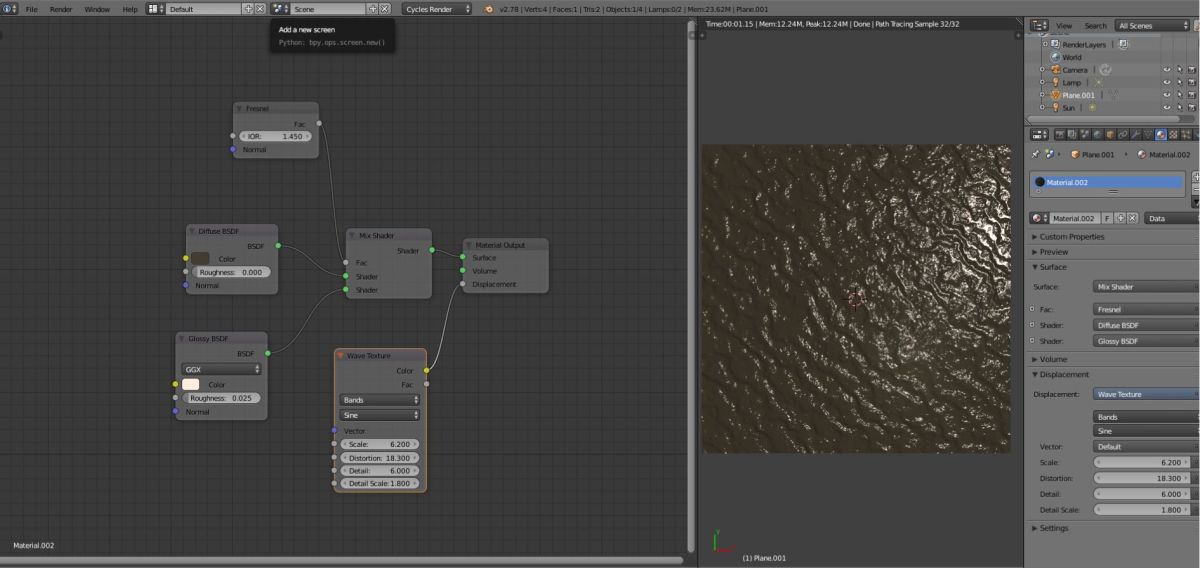This screenshot has width=1200, height=568.
Task: Collapse the Surface panel
Action: coord(1053,267)
